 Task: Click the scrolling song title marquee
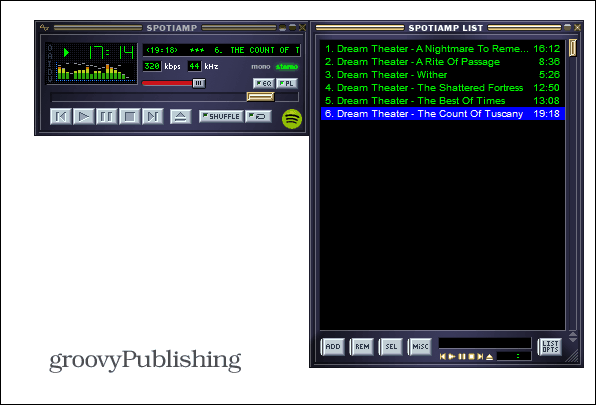point(222,50)
